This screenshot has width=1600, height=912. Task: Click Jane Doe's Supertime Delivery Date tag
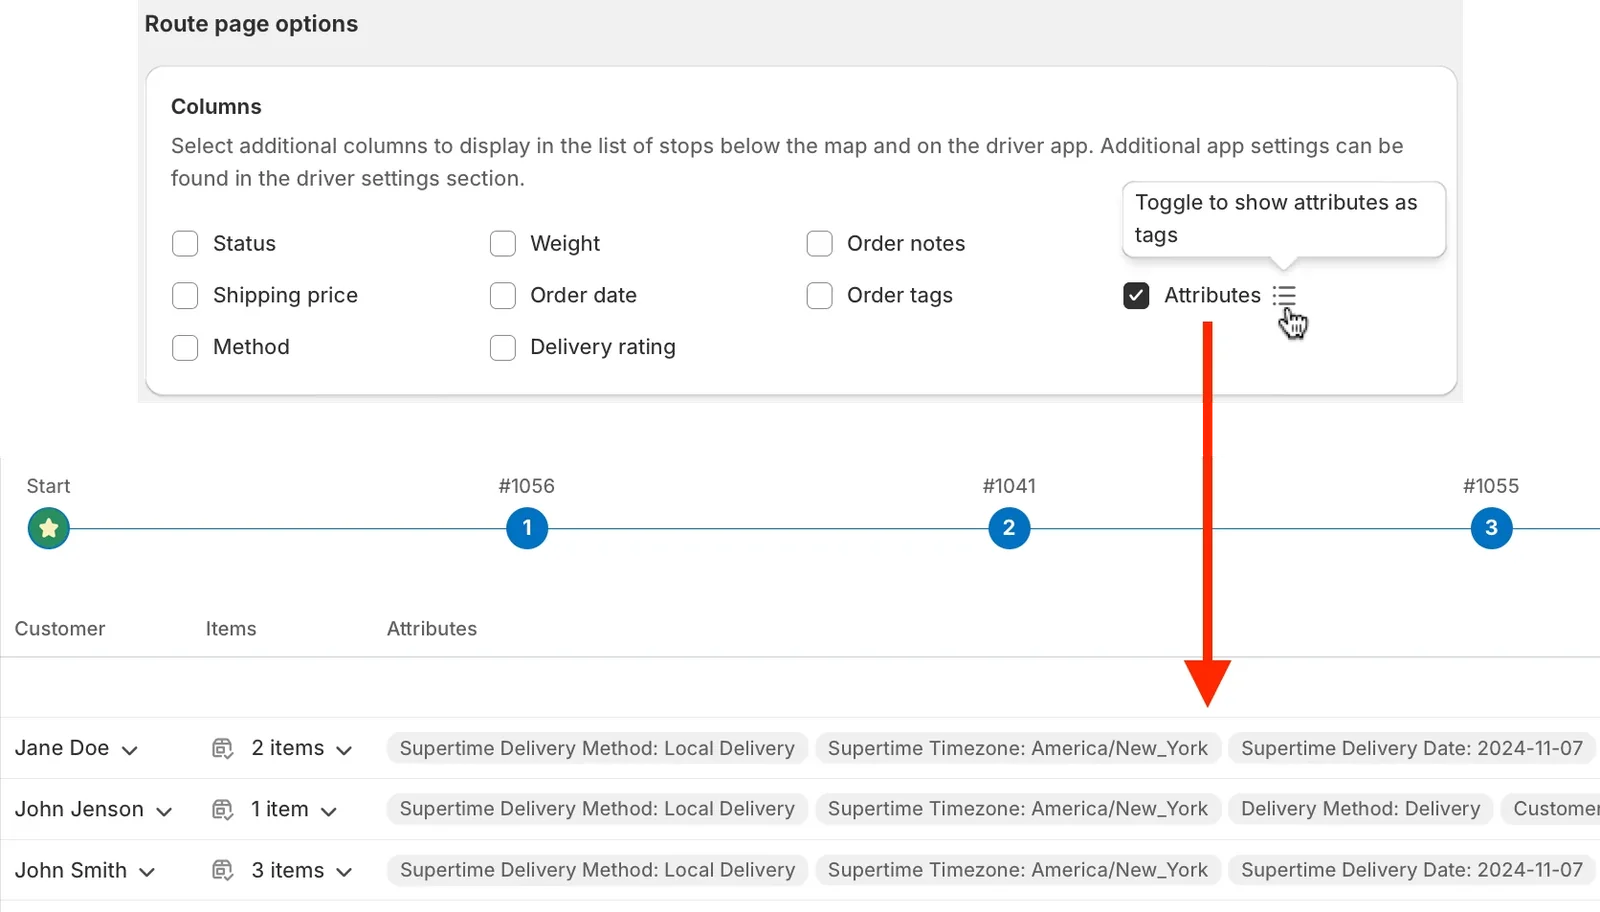(1412, 748)
